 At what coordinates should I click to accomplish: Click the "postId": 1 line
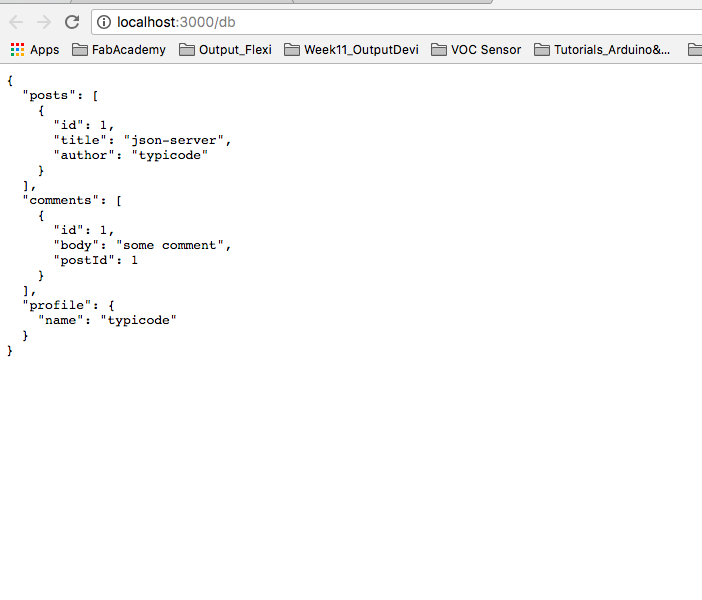(x=96, y=260)
